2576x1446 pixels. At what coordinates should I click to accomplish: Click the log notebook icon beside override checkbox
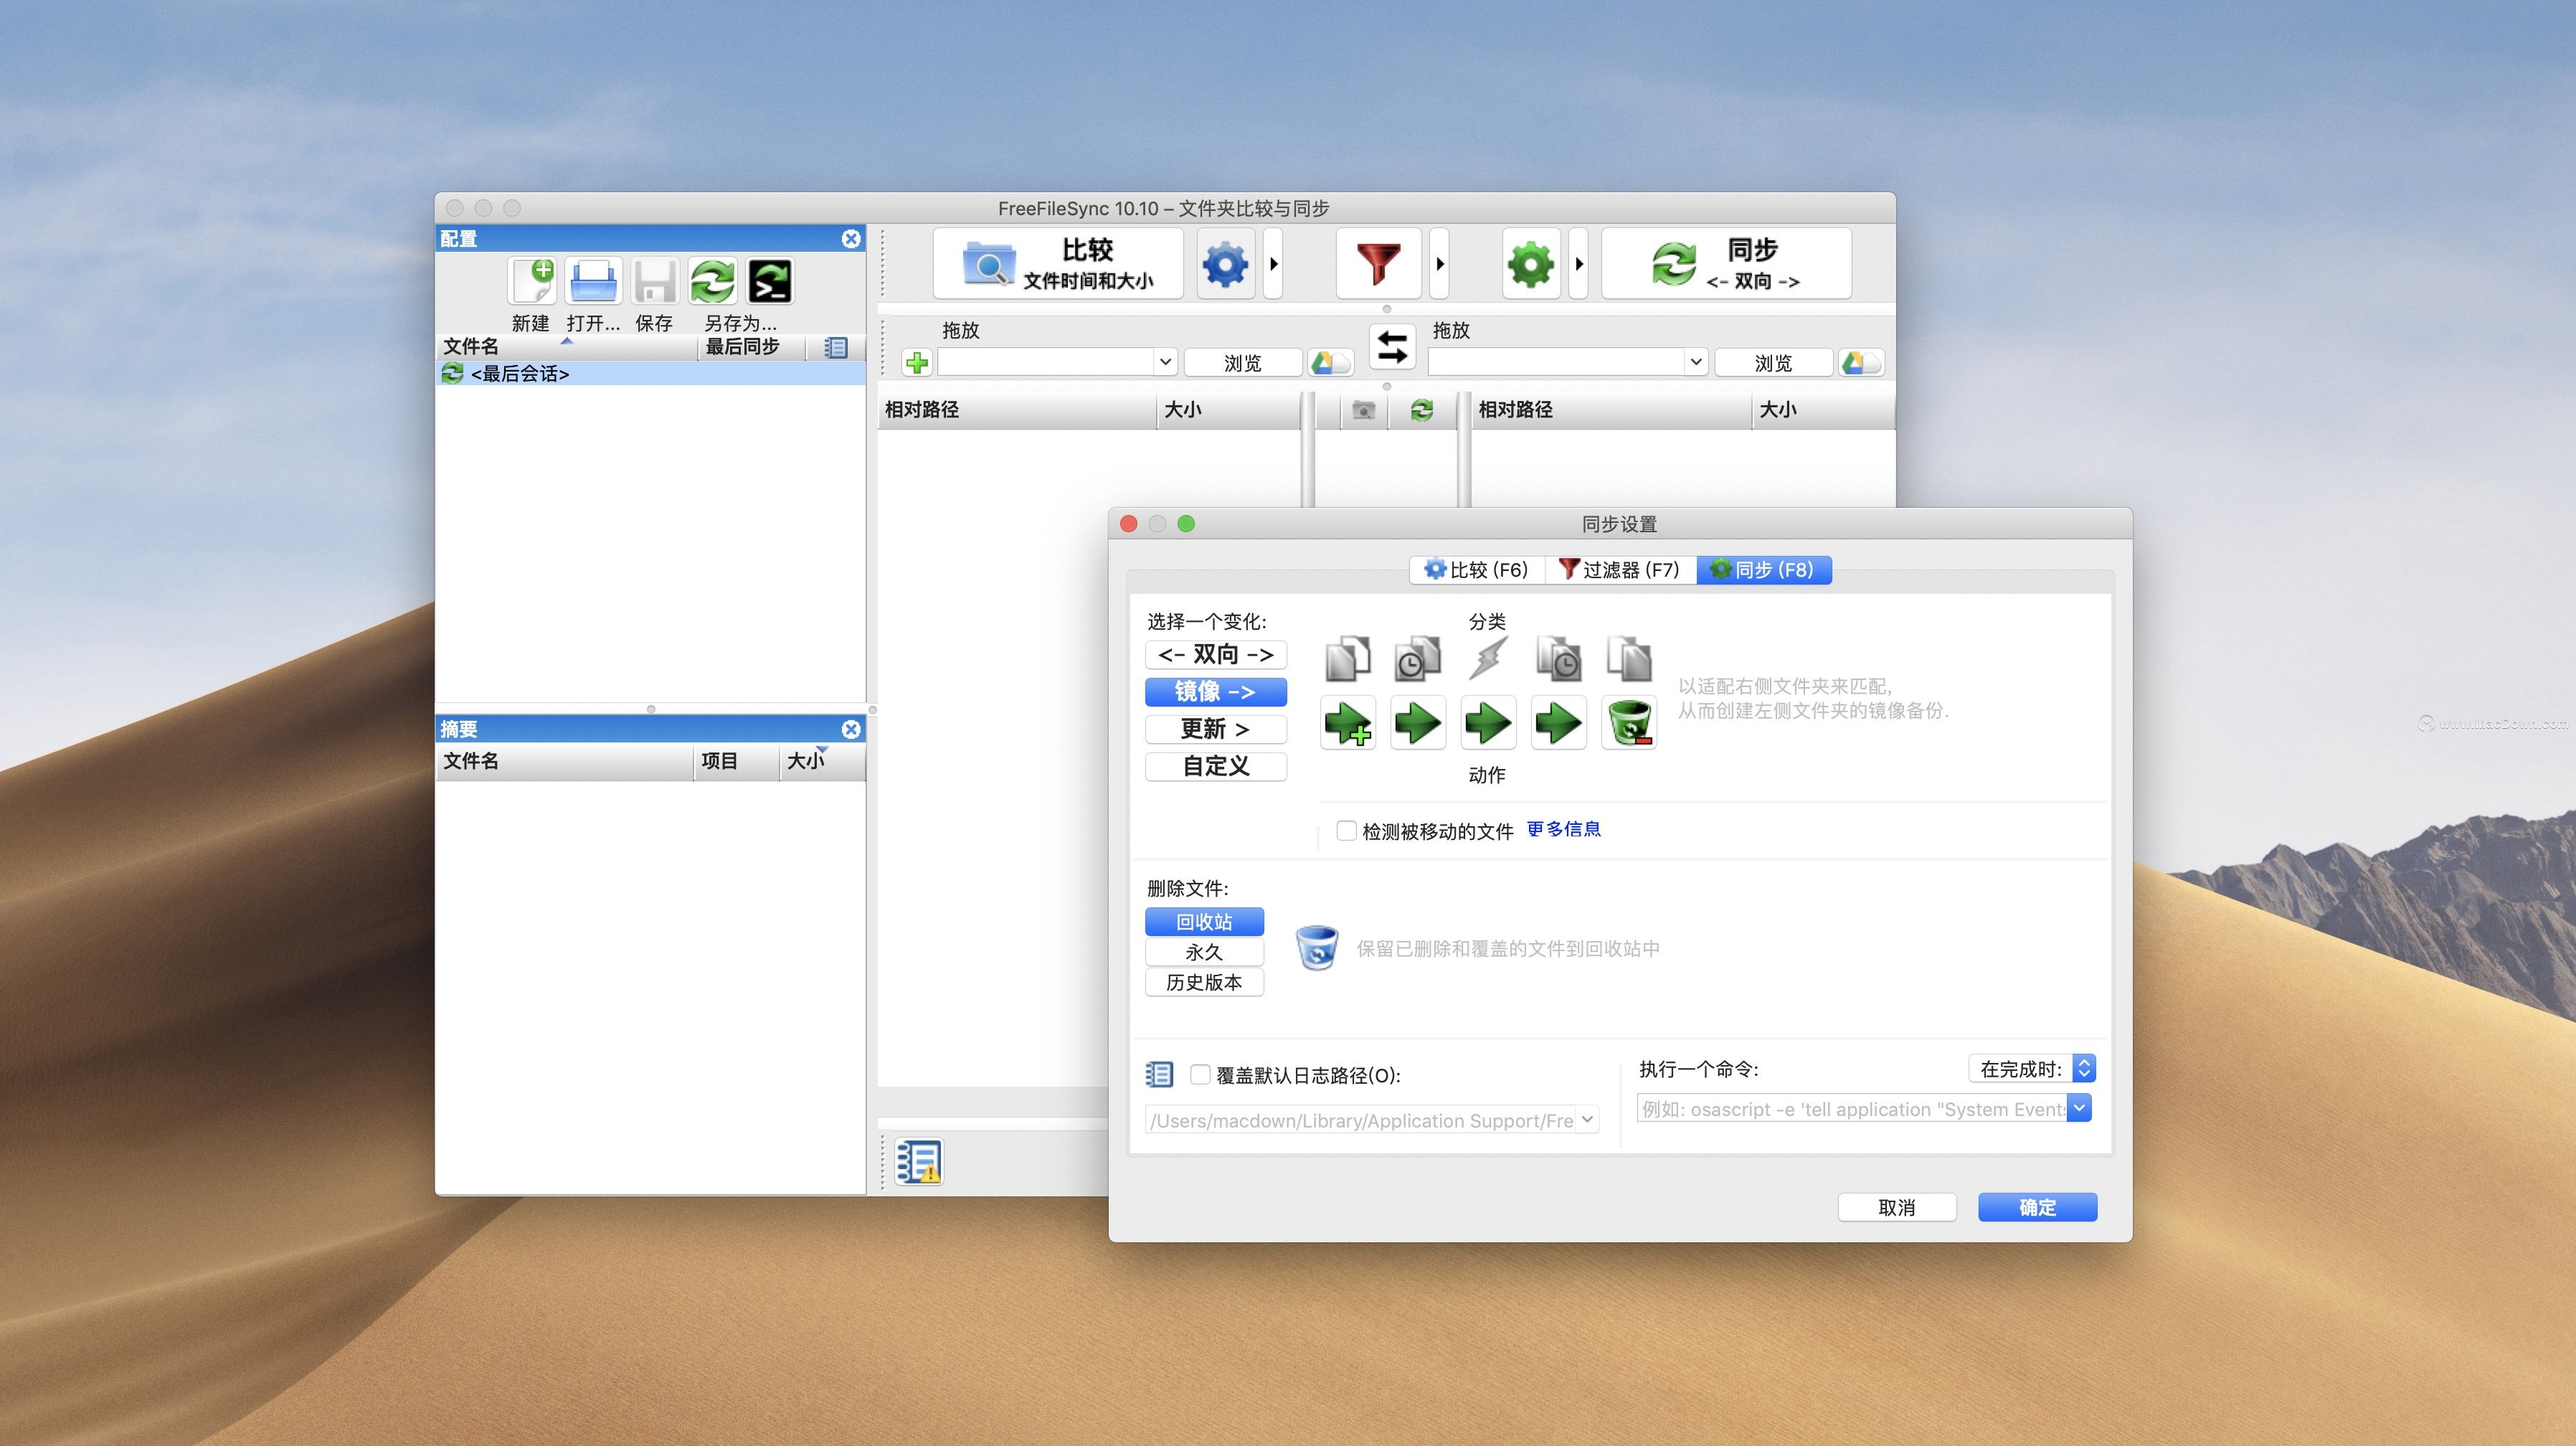coord(1159,1074)
